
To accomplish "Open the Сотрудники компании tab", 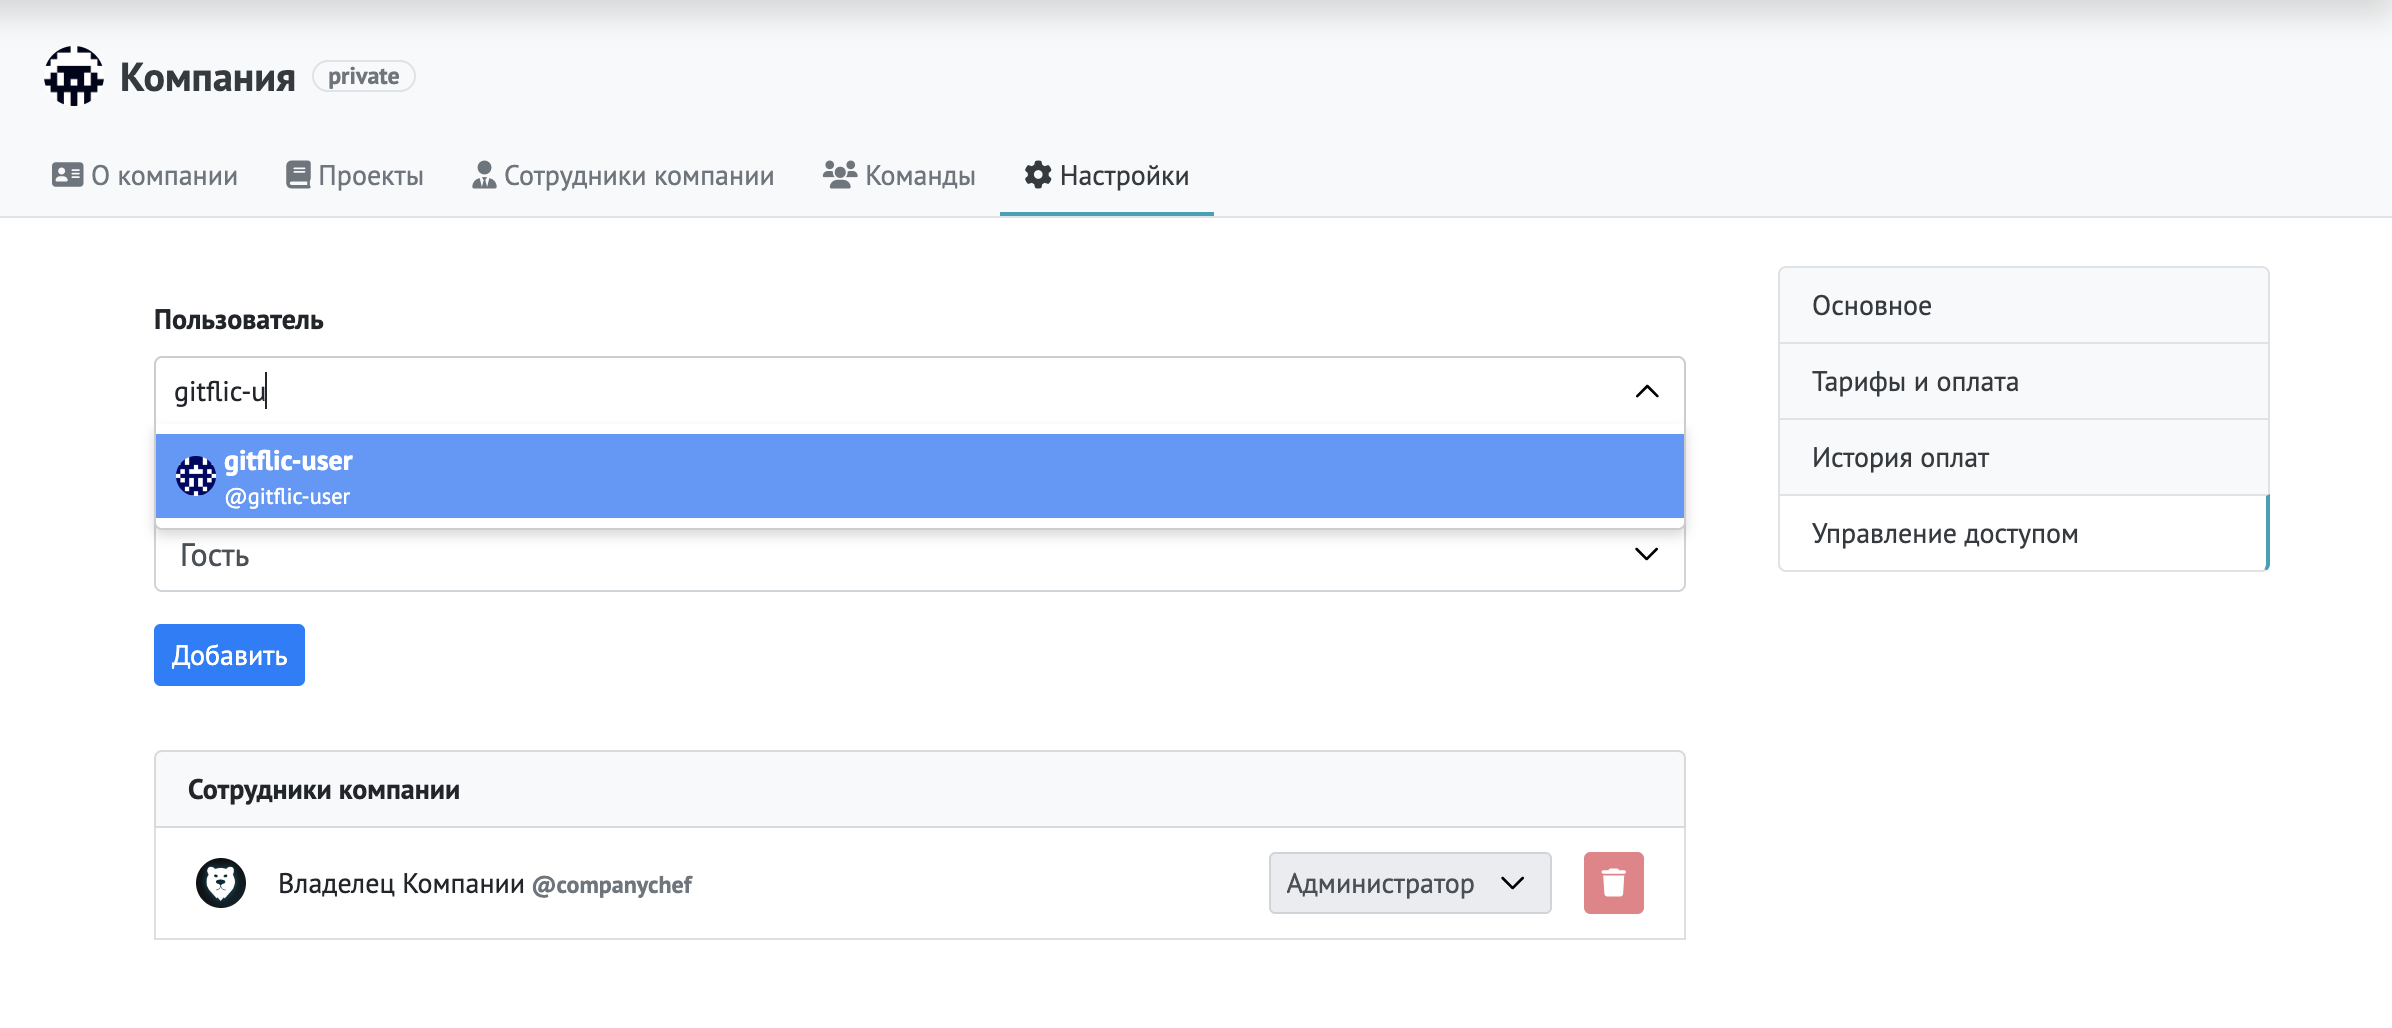I will tap(623, 175).
